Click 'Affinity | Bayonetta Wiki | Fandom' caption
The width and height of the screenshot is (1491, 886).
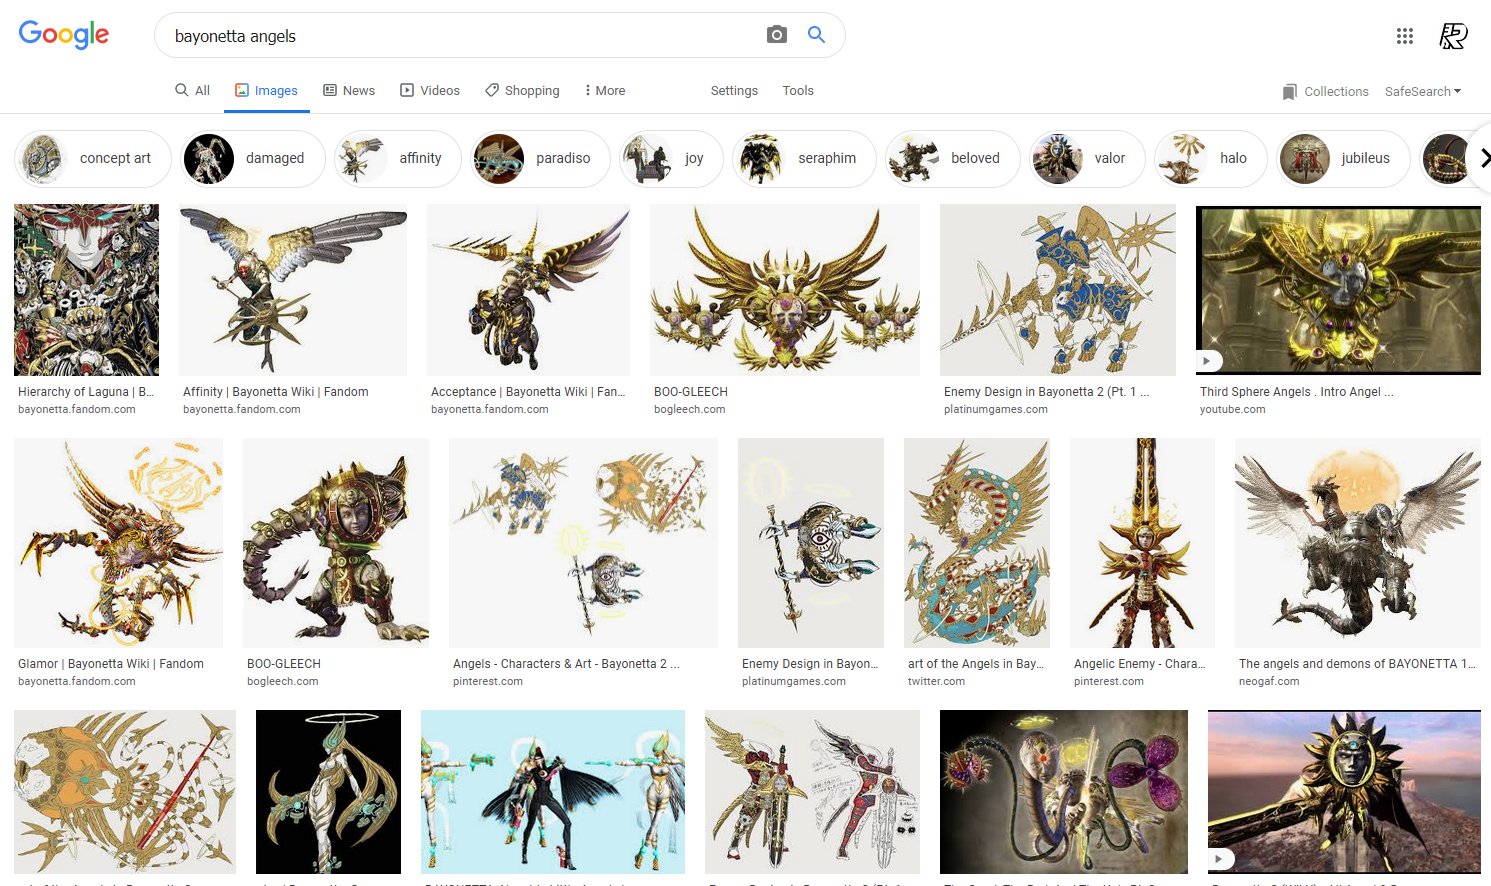[276, 392]
